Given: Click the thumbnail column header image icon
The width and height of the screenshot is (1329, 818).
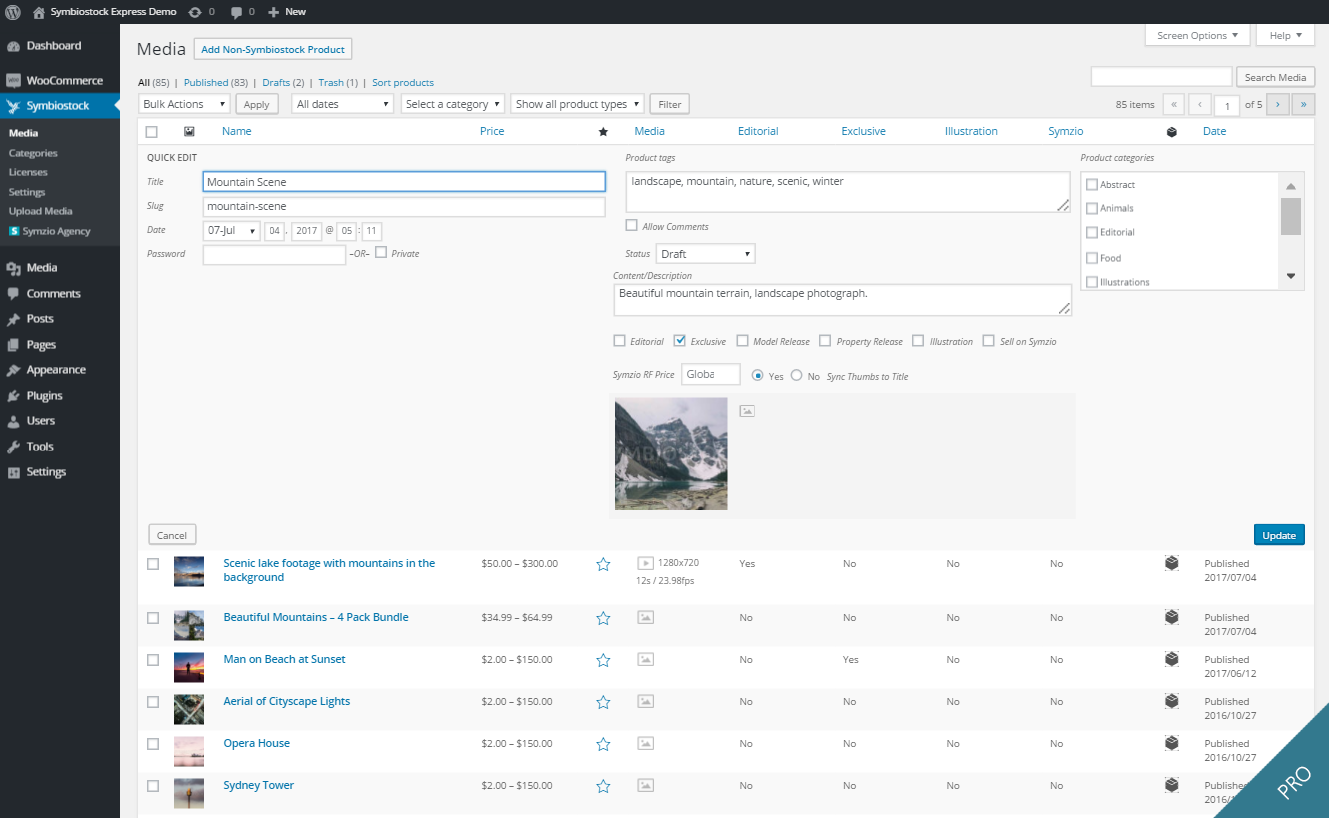Looking at the screenshot, I should tap(189, 131).
